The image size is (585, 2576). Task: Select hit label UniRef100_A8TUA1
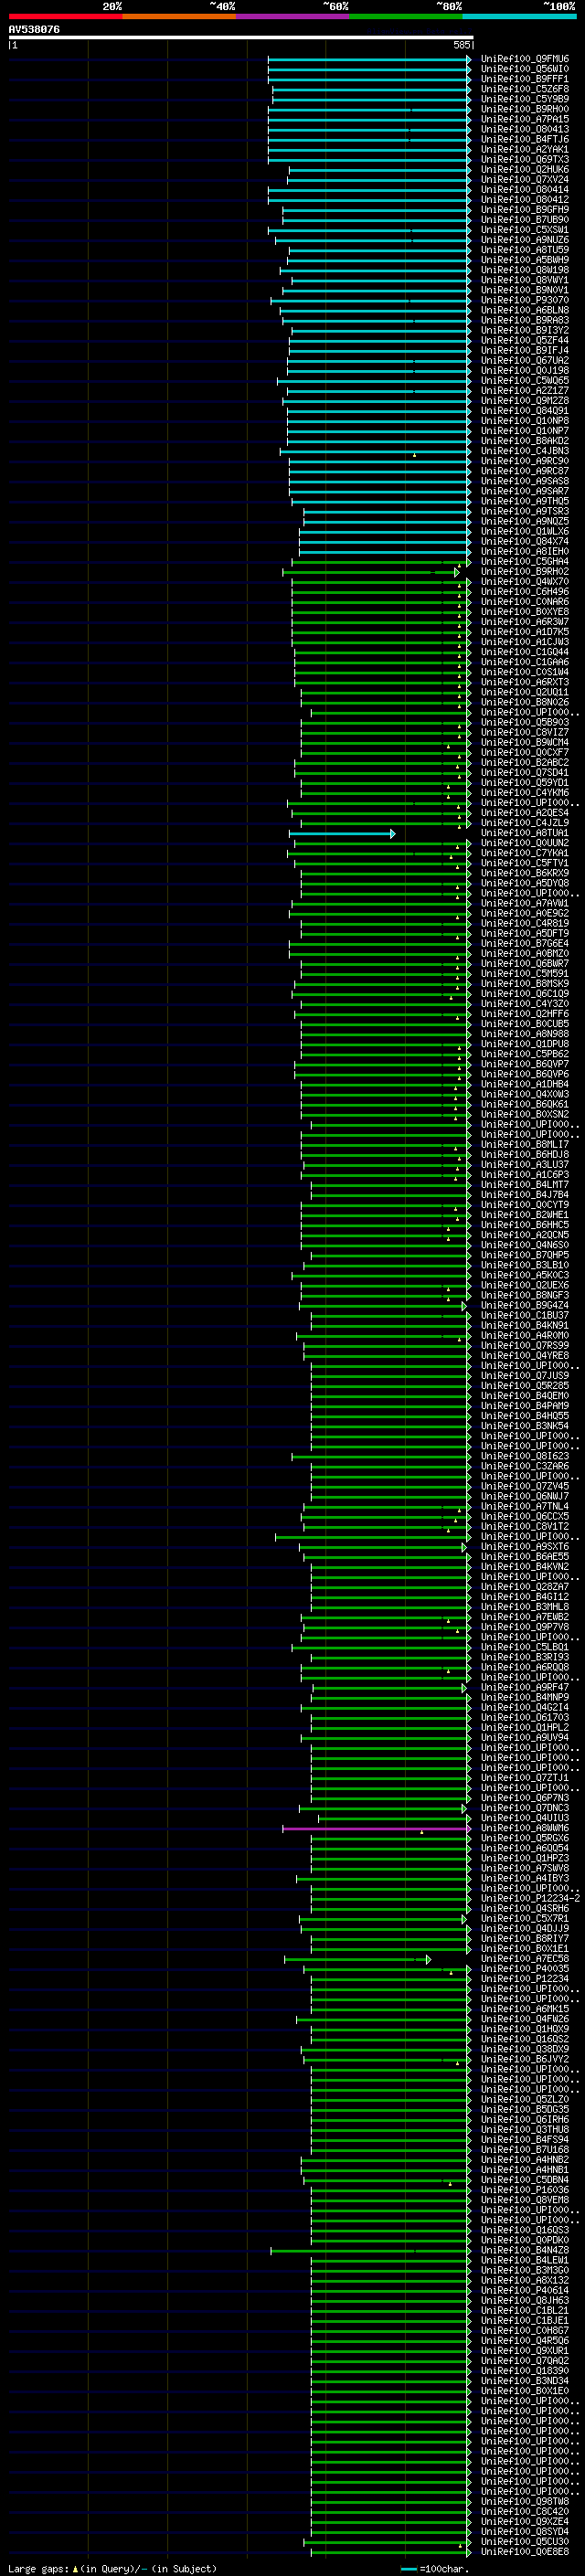[524, 833]
